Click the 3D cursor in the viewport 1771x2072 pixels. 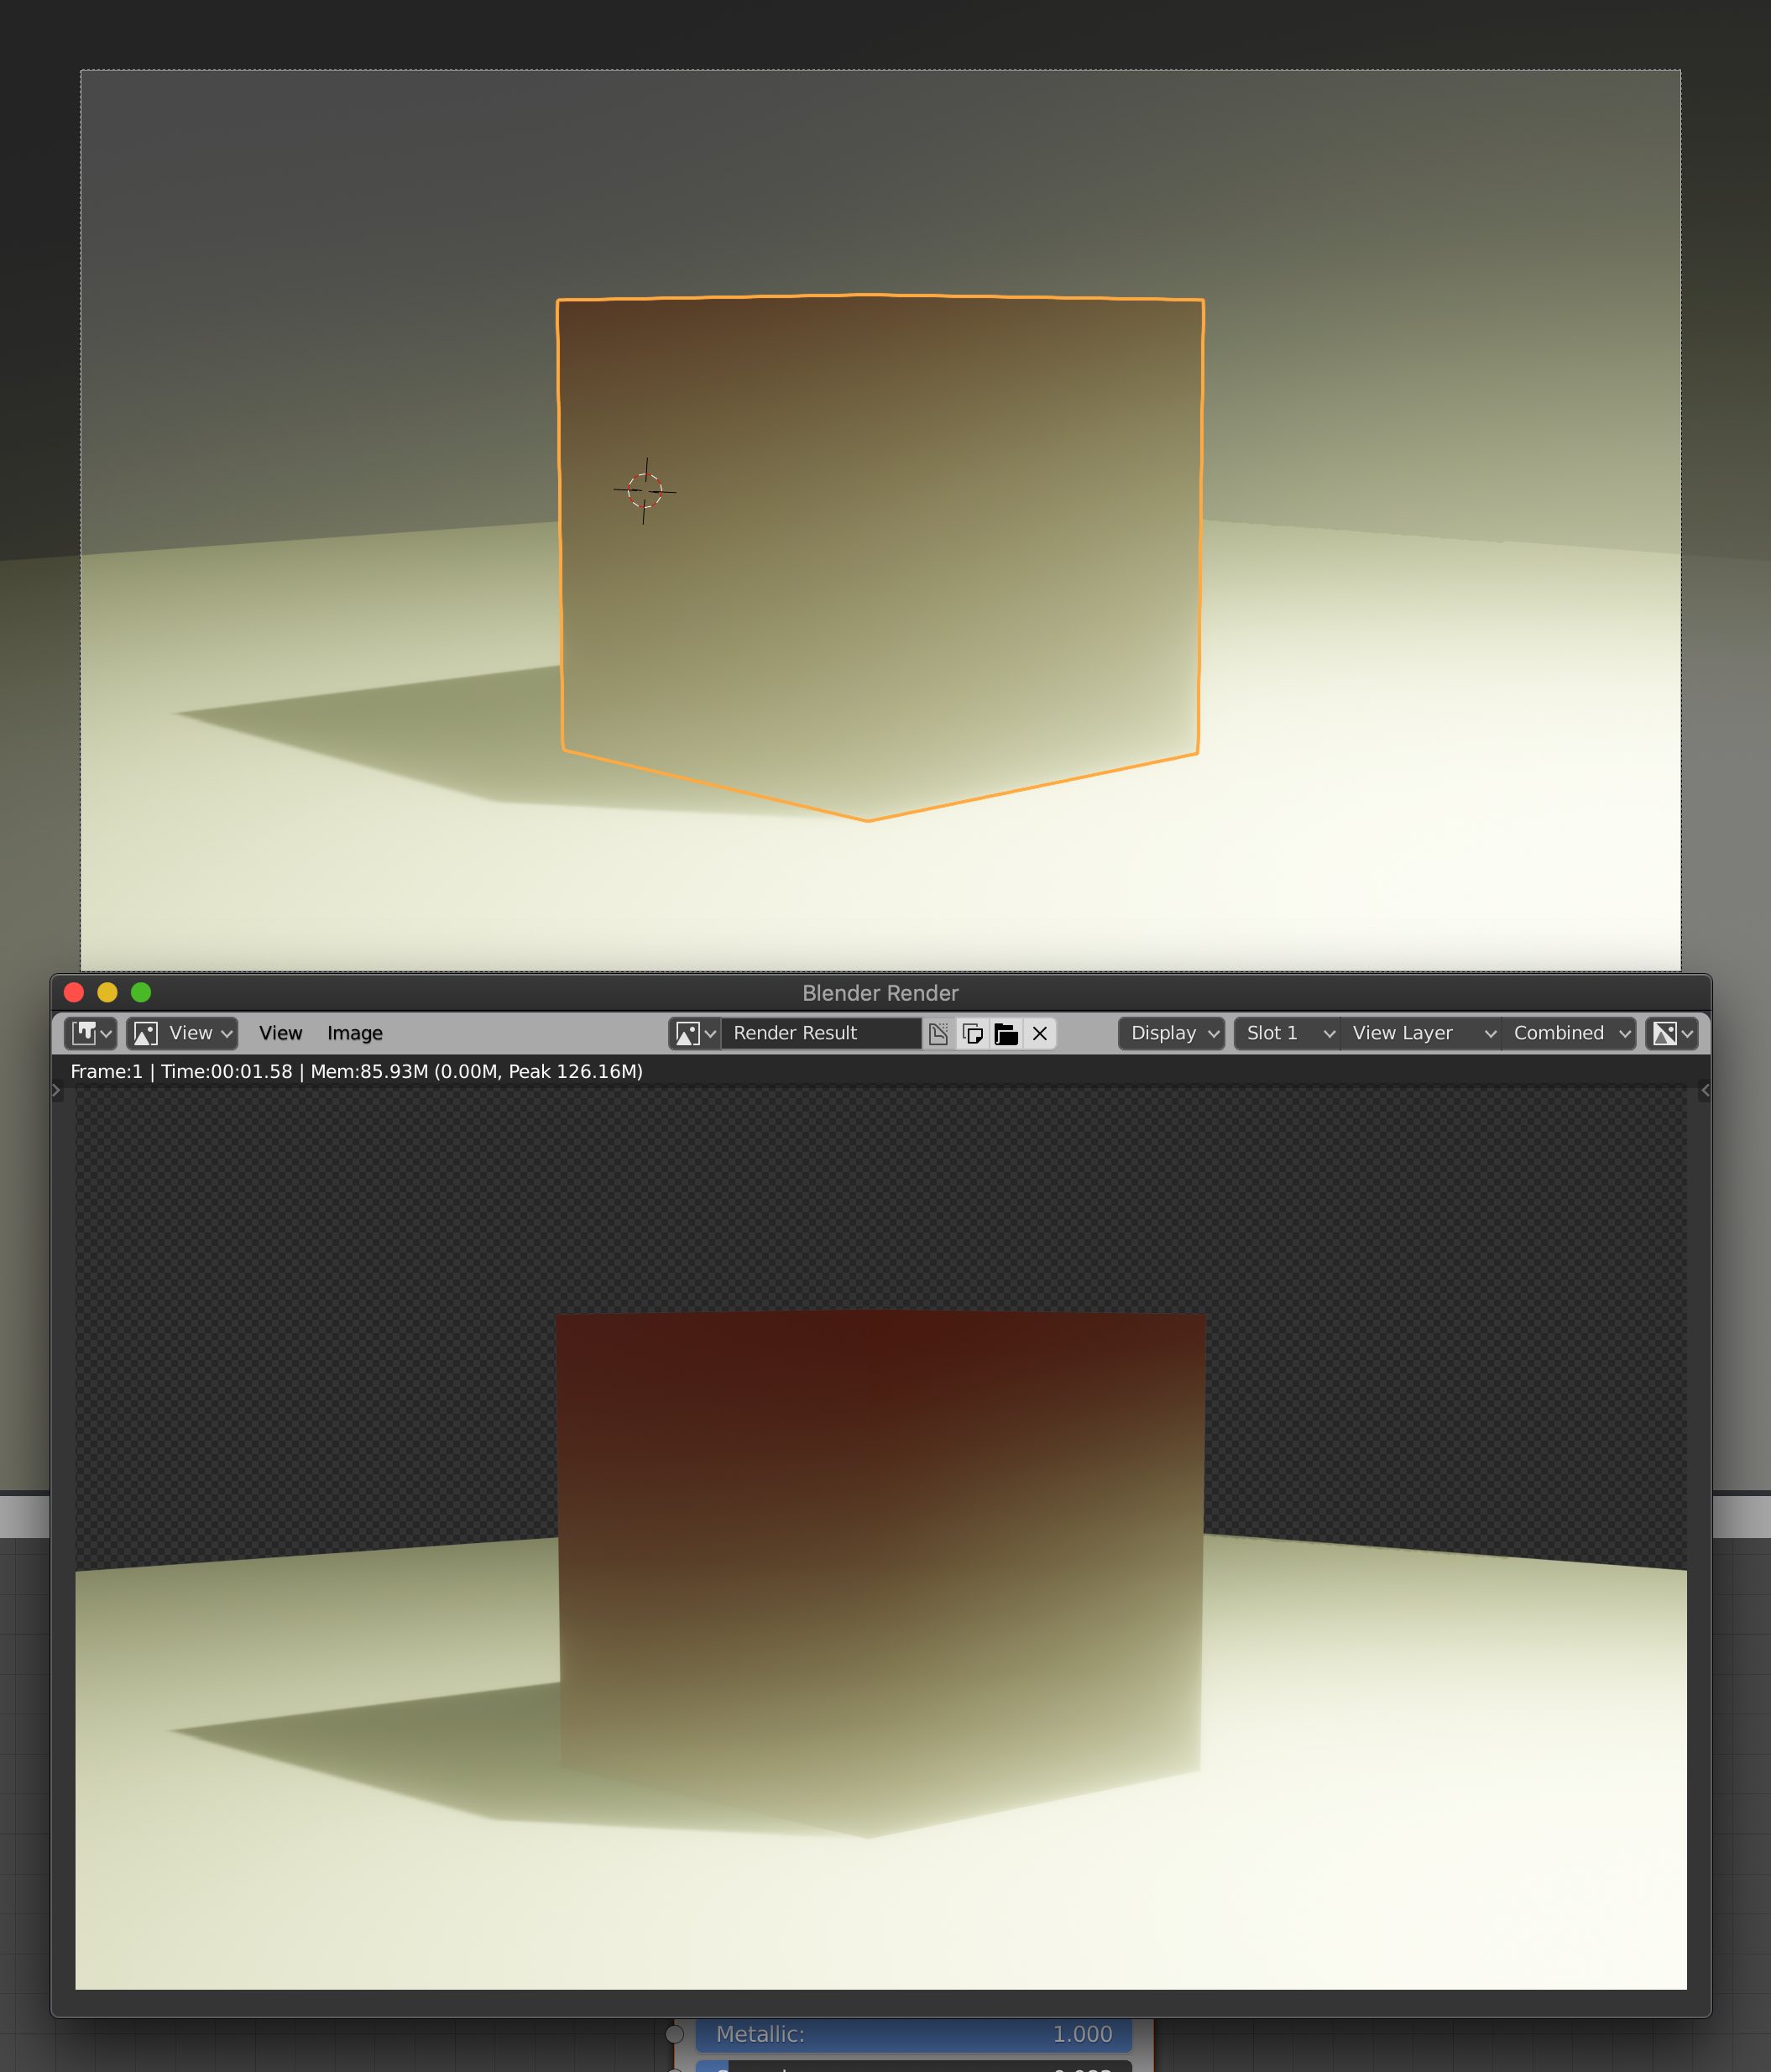click(645, 490)
